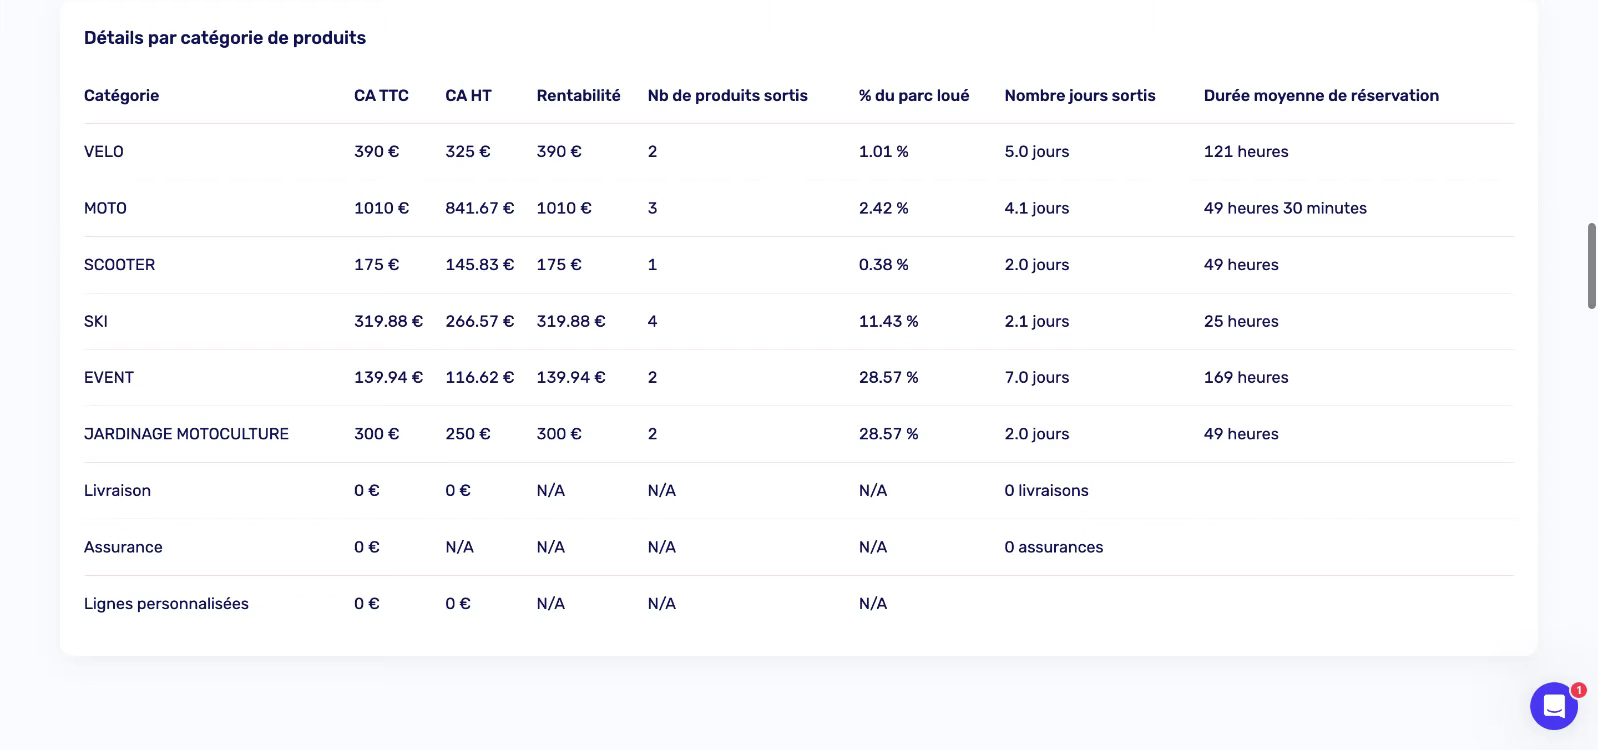1598x750 pixels.
Task: Select the VELO category row
Action: pyautogui.click(x=799, y=152)
